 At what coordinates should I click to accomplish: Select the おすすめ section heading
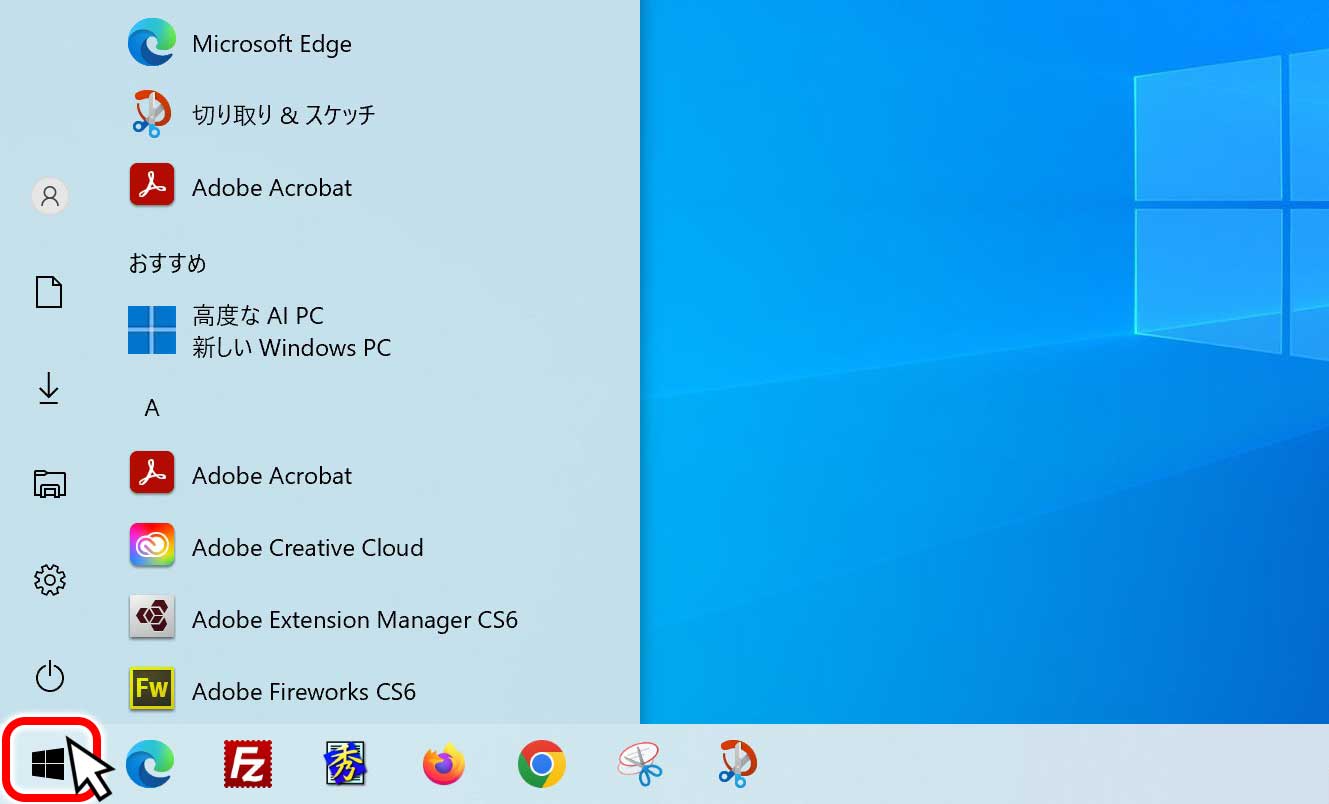167,263
